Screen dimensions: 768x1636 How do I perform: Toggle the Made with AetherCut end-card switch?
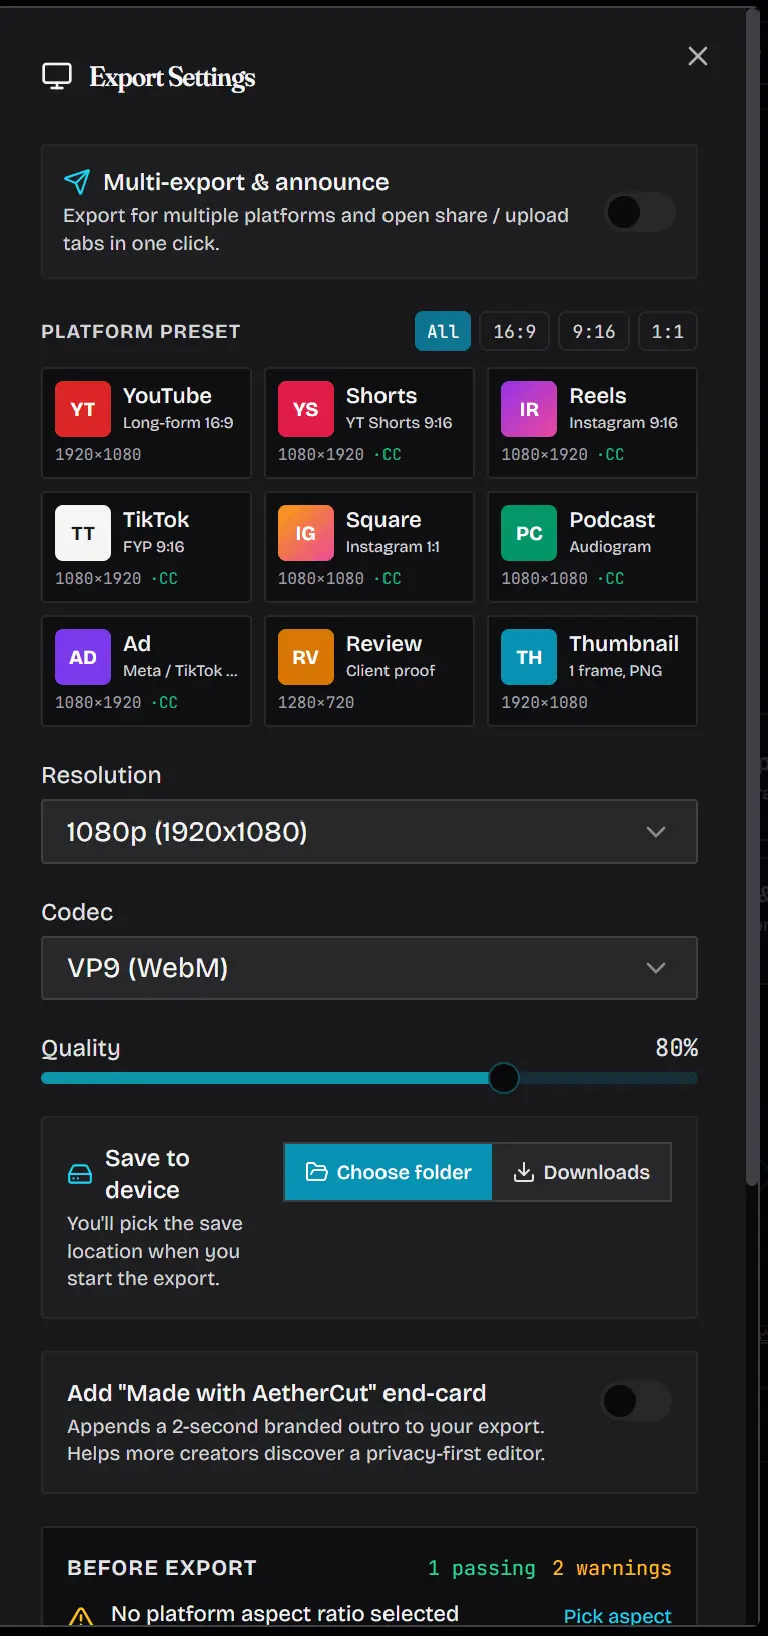[x=636, y=1401]
